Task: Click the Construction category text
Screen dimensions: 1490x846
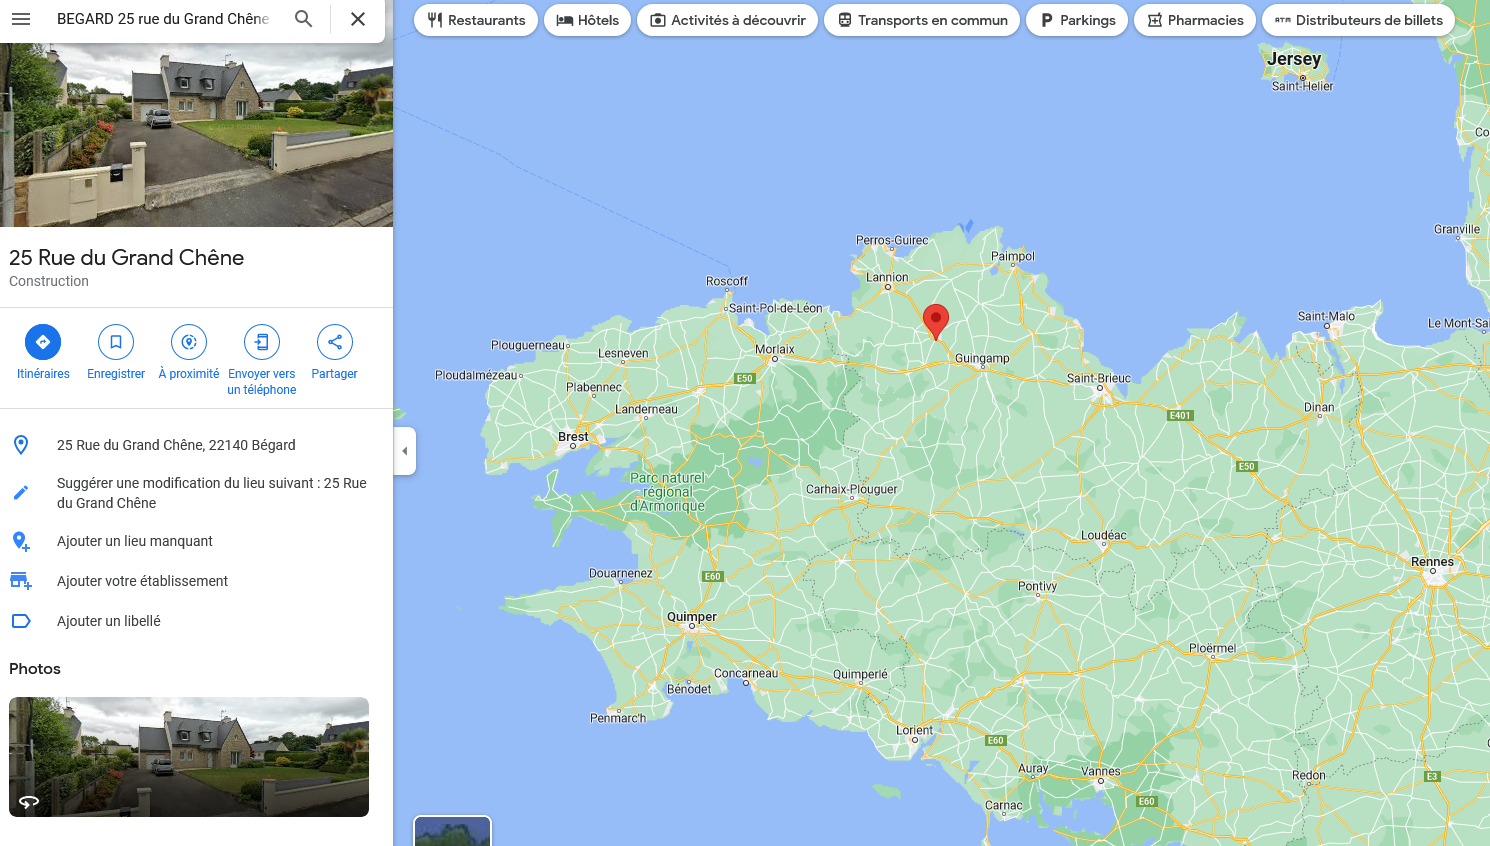Action: (49, 281)
